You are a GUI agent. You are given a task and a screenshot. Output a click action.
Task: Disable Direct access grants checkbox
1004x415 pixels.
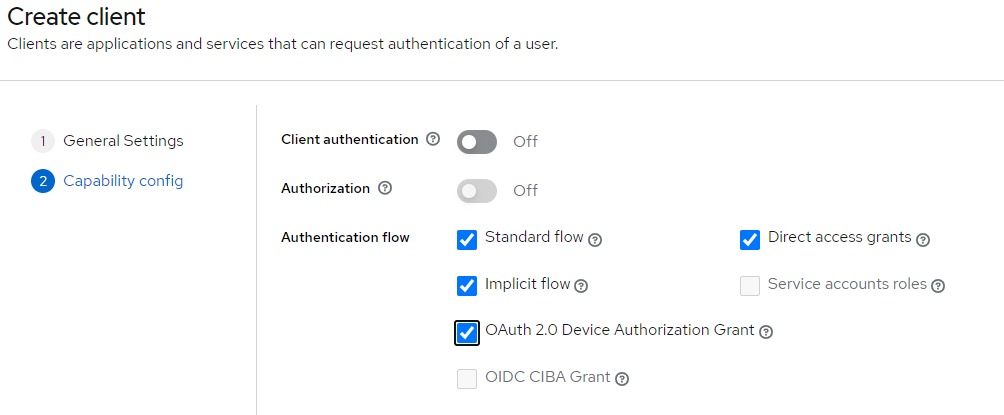point(750,240)
